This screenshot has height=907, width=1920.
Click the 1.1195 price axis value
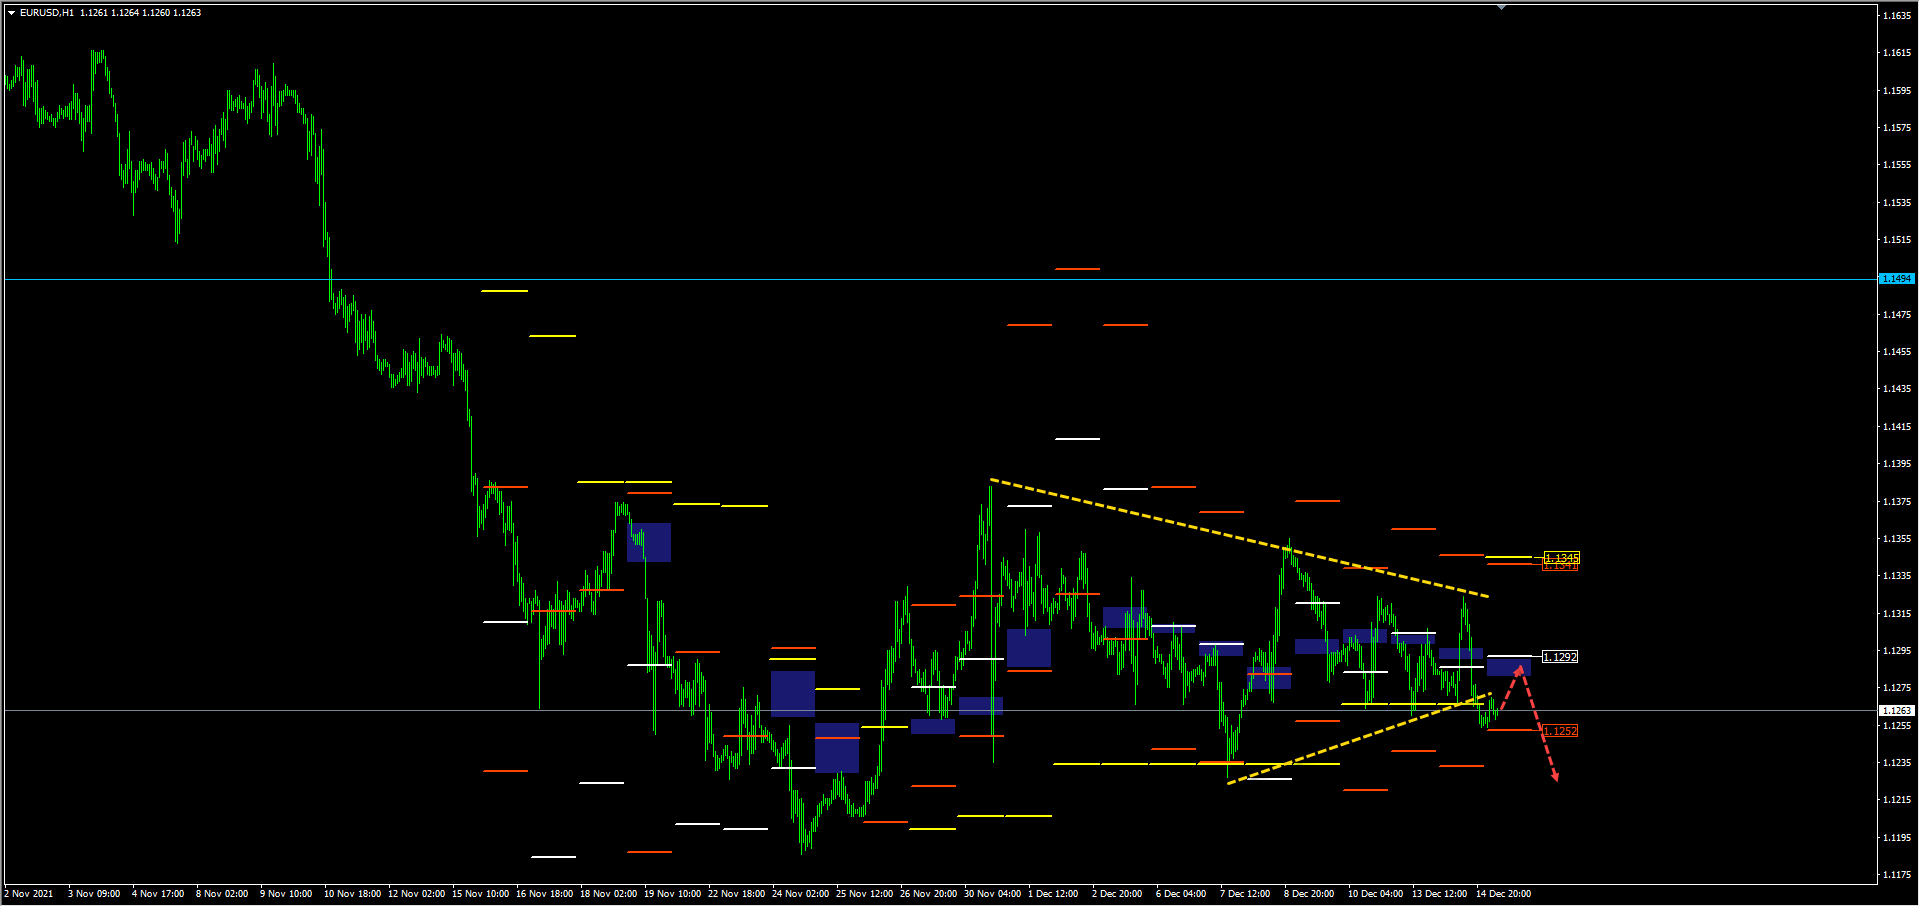click(x=1897, y=838)
